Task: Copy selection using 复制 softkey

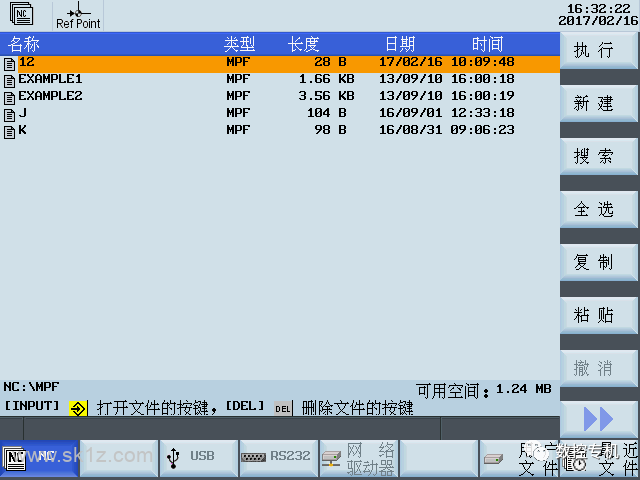Action: (x=599, y=262)
